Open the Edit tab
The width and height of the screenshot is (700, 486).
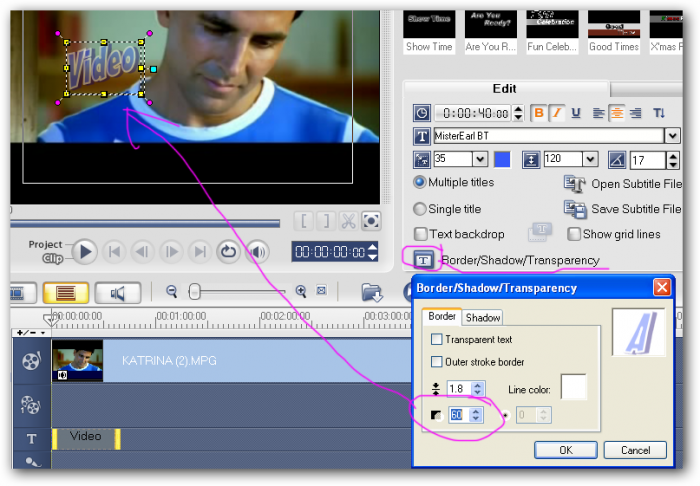(505, 88)
